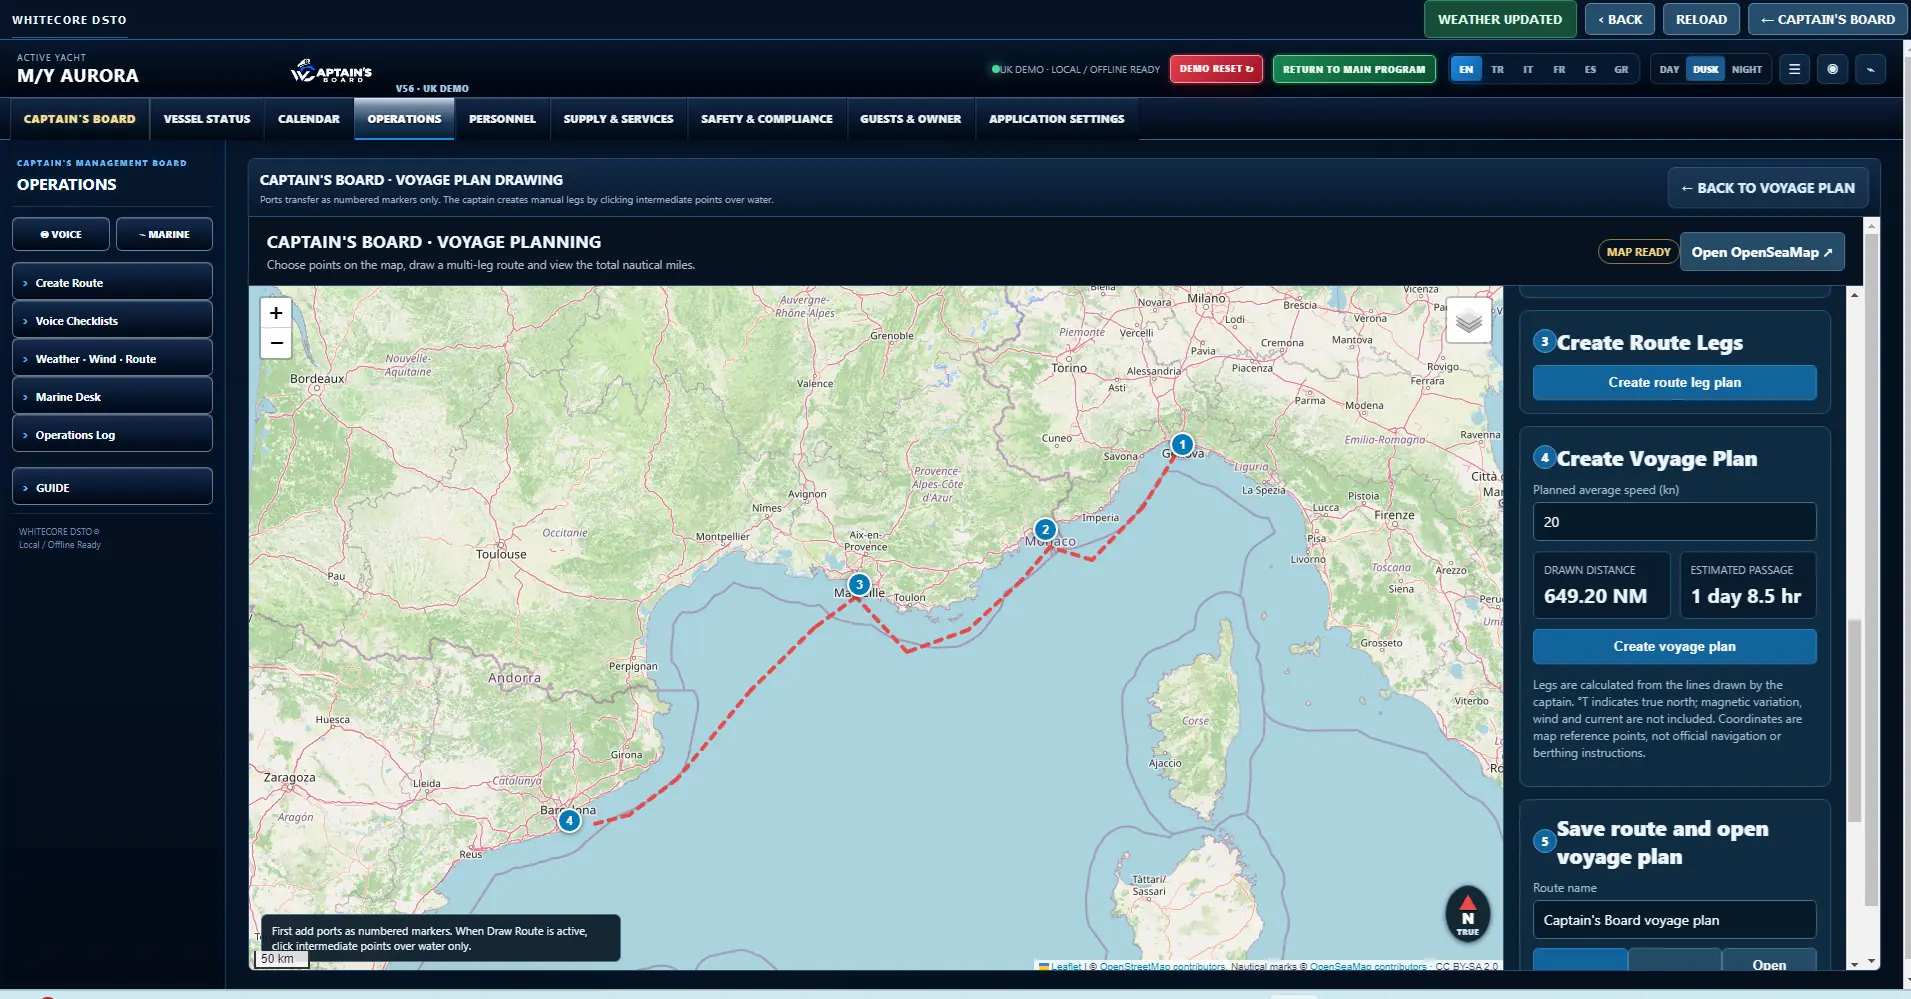Click the lightning bolt icon in header

coord(1870,69)
